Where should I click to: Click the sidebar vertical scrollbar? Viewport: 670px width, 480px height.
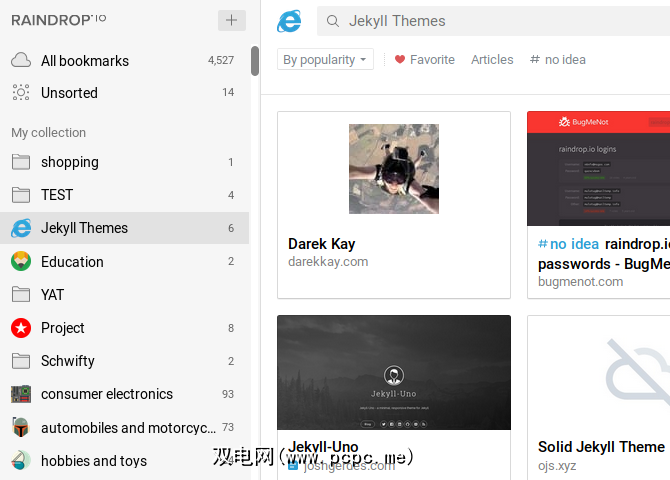255,61
